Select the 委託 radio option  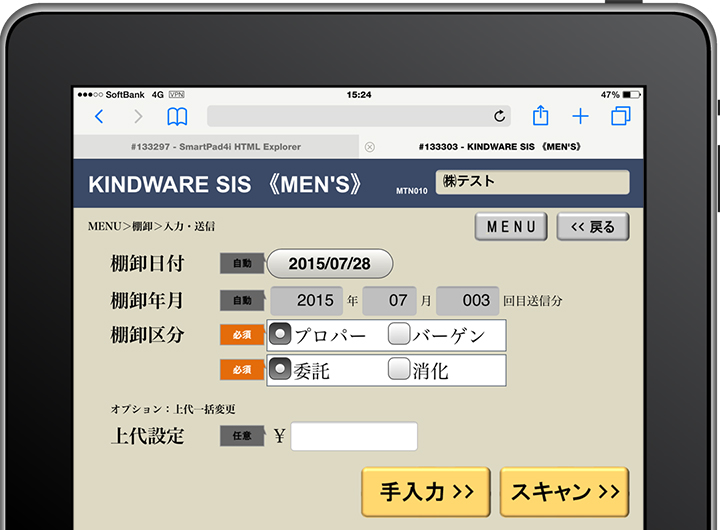[x=280, y=369]
